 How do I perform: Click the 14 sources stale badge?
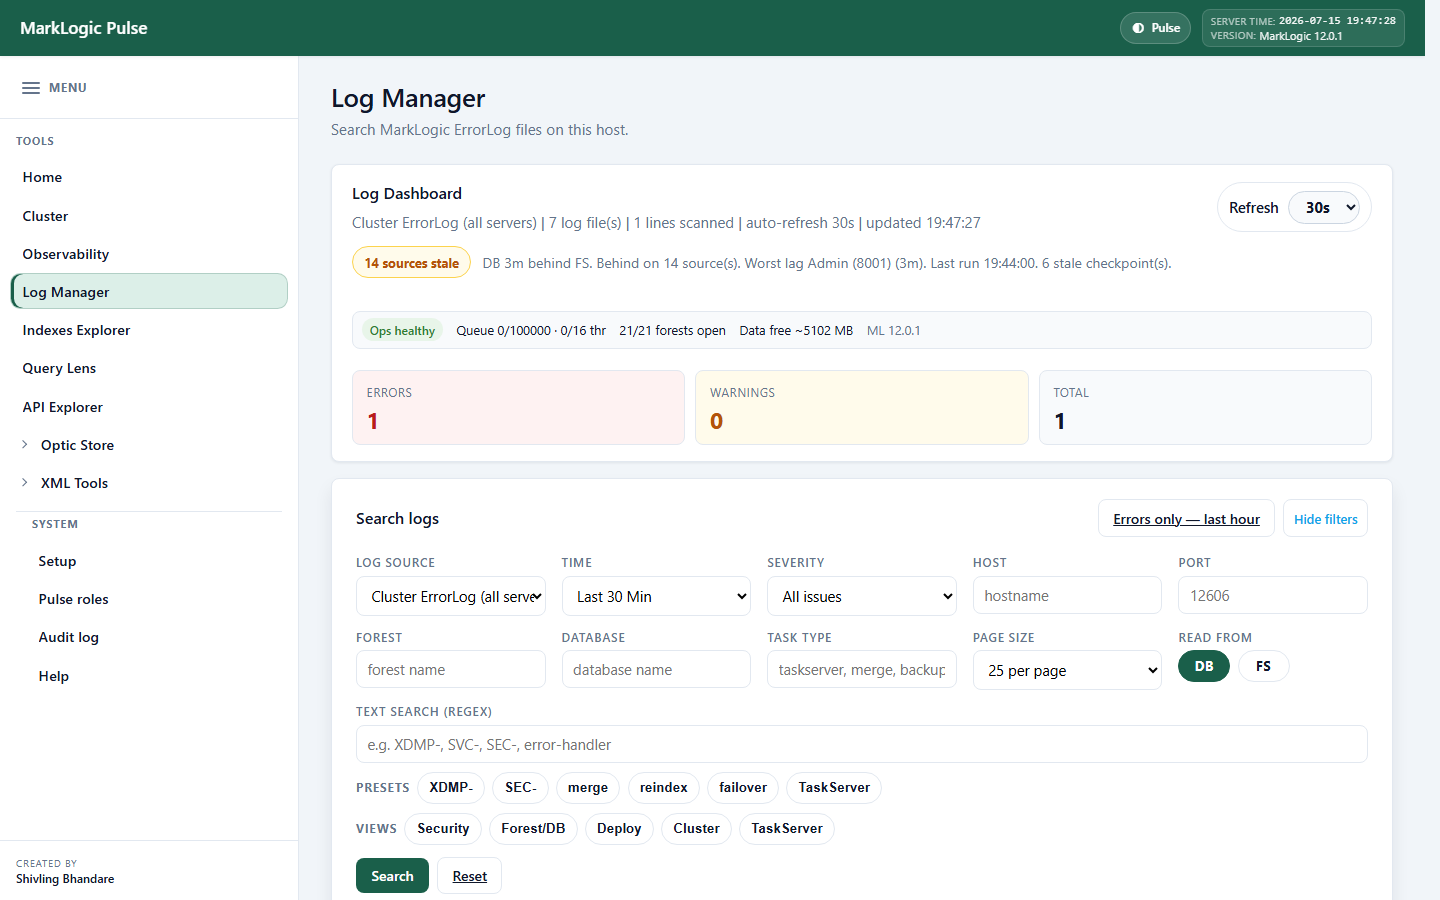pyautogui.click(x=411, y=263)
